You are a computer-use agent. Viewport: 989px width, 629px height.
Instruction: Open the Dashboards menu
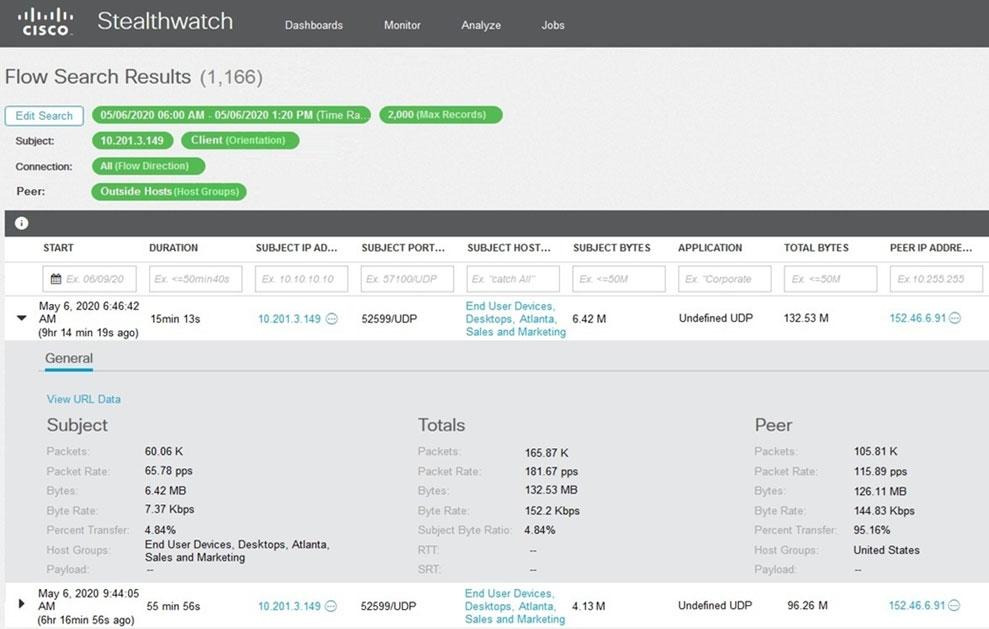pyautogui.click(x=313, y=25)
